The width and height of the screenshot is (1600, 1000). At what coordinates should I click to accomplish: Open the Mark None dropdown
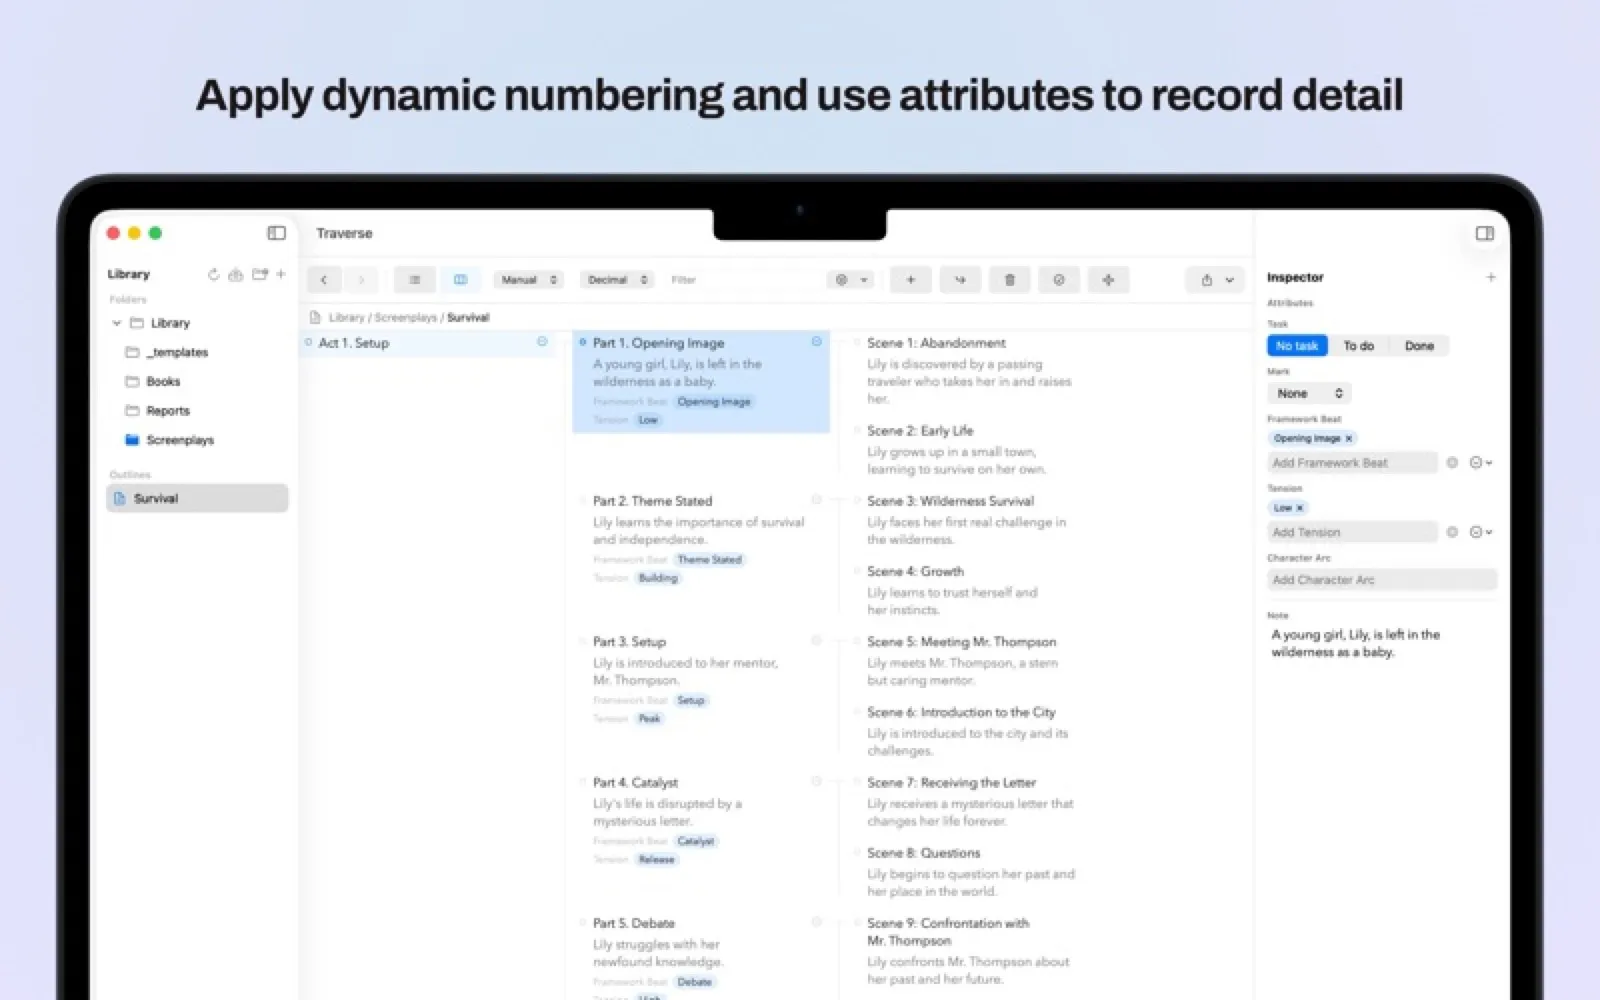point(1310,394)
